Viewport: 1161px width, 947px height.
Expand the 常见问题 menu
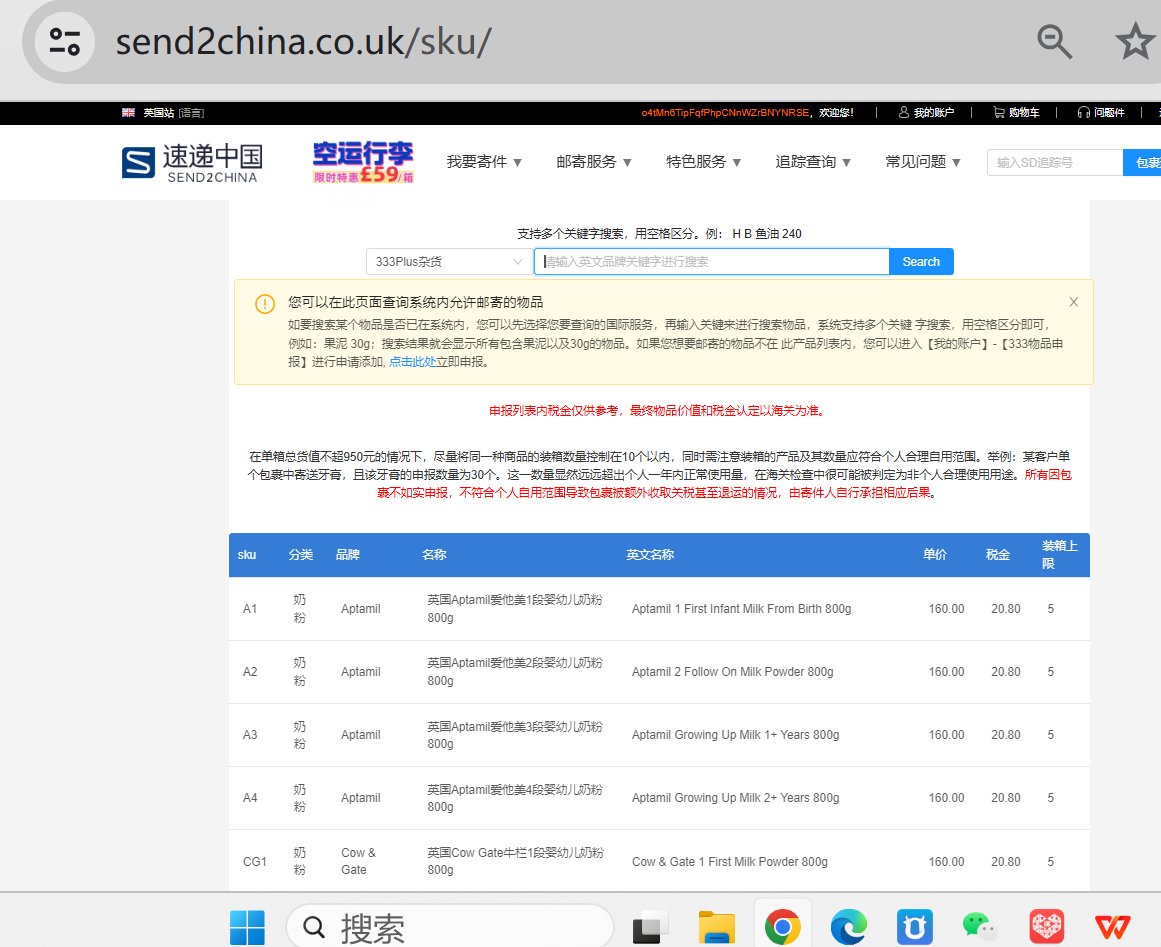pos(923,162)
